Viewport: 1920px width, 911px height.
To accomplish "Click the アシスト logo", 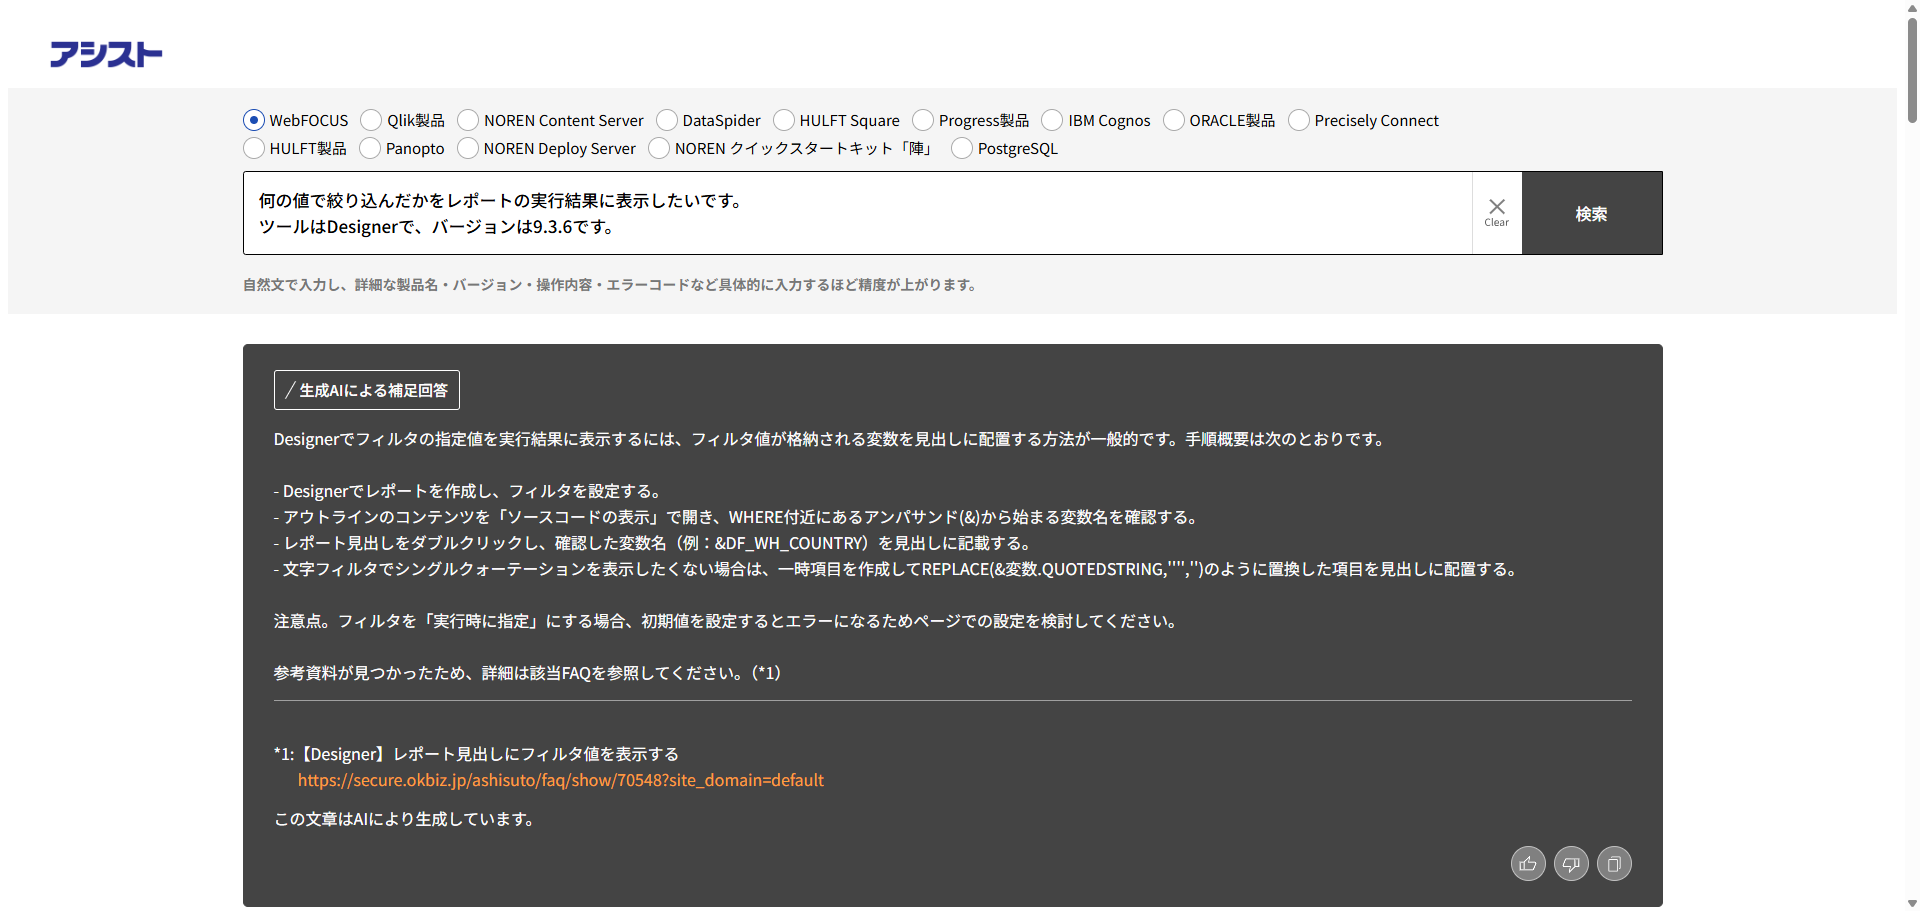I will click(x=106, y=54).
